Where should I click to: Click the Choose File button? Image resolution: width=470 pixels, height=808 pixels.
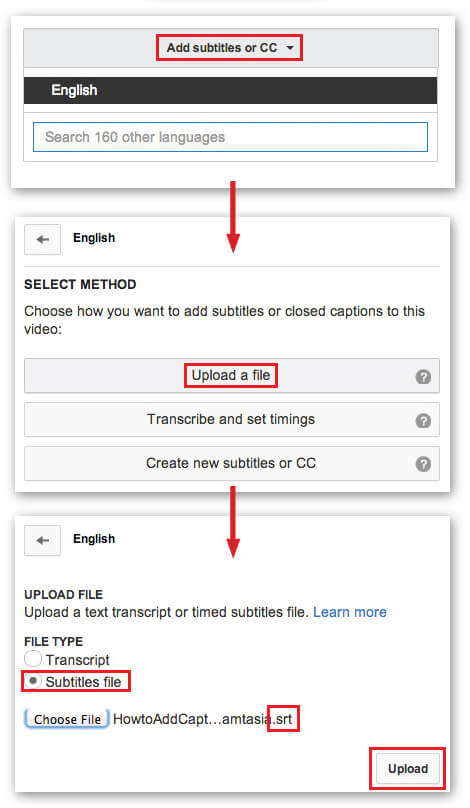tap(66, 719)
